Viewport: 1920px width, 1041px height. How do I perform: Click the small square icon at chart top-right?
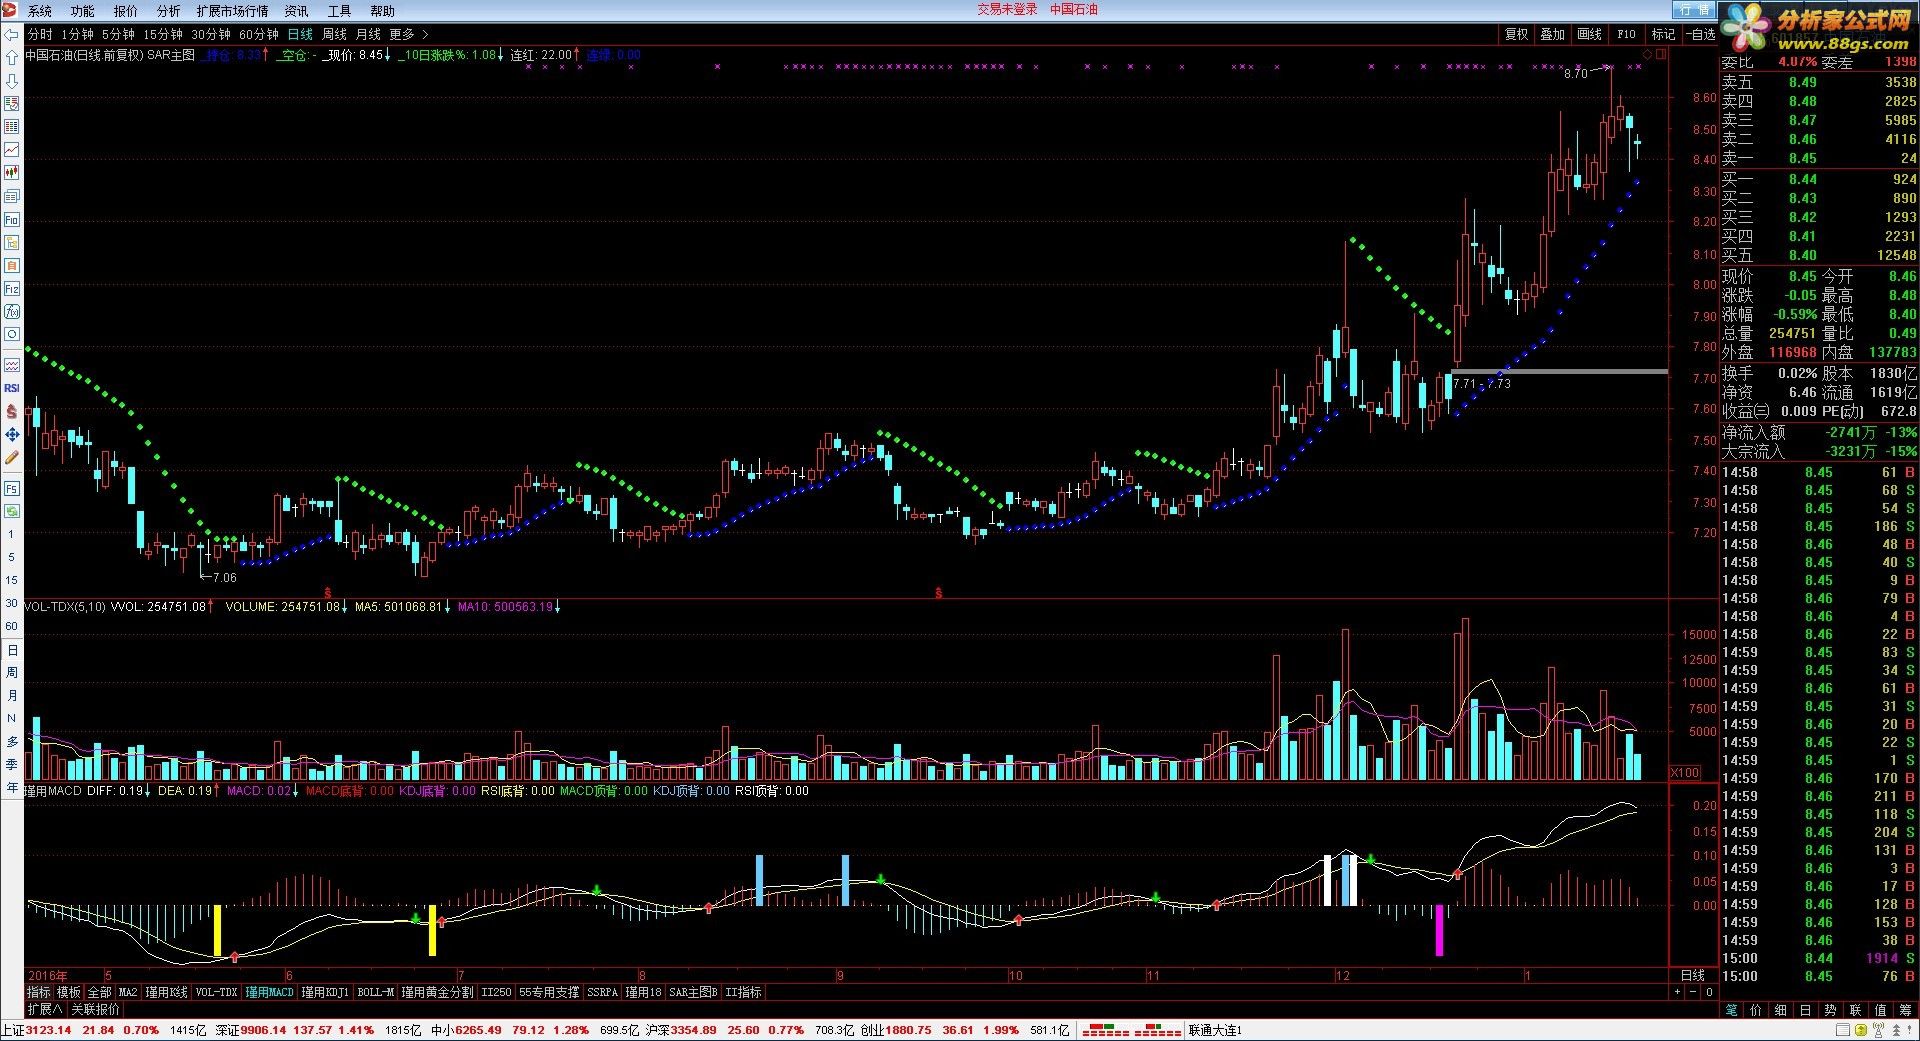pos(1662,54)
